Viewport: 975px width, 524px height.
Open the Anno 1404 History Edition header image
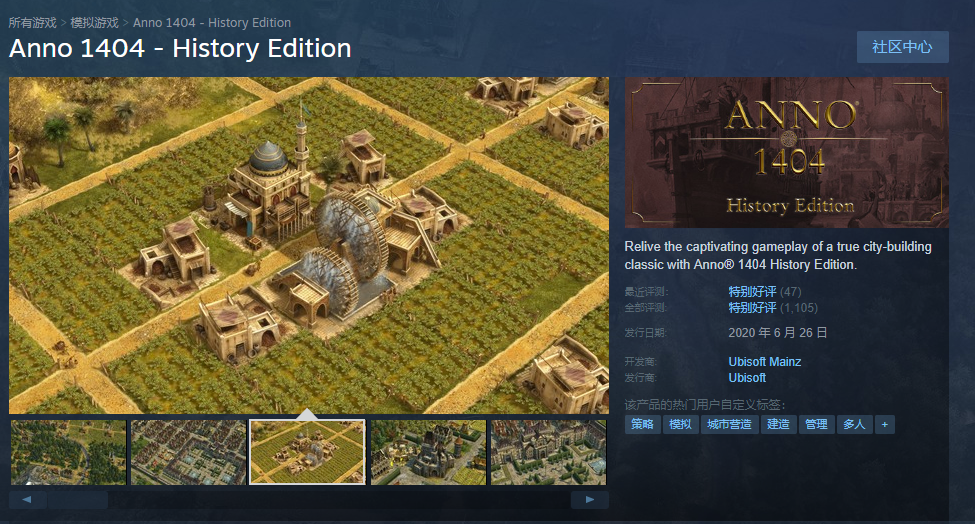[x=787, y=152]
